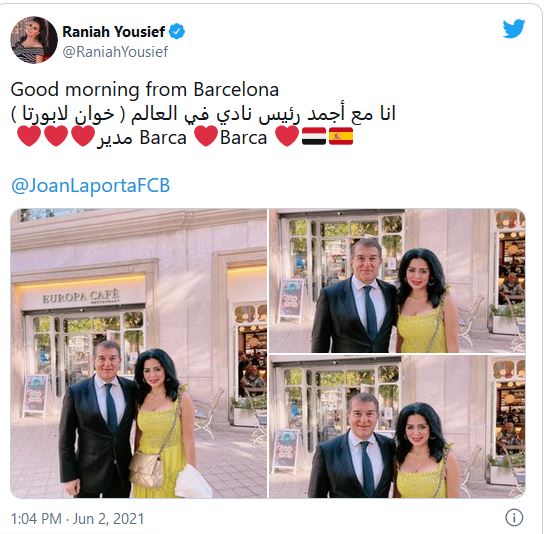Click the Europa Café sign in photo
Screen dimensions: 554x534
point(81,297)
